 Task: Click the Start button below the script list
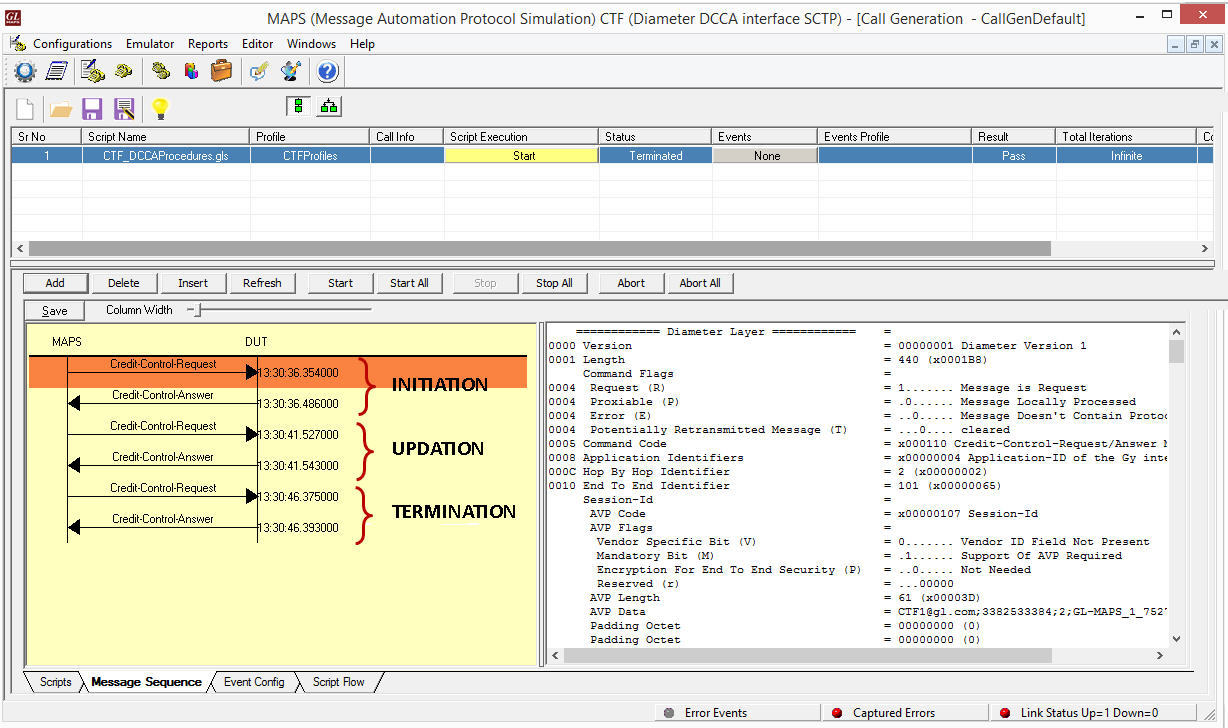pos(340,283)
